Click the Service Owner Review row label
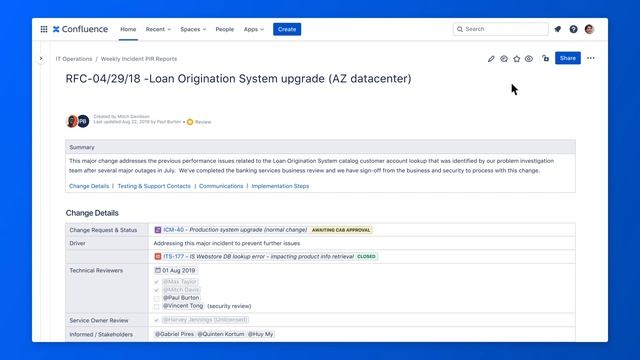This screenshot has width=640, height=360. (x=99, y=320)
